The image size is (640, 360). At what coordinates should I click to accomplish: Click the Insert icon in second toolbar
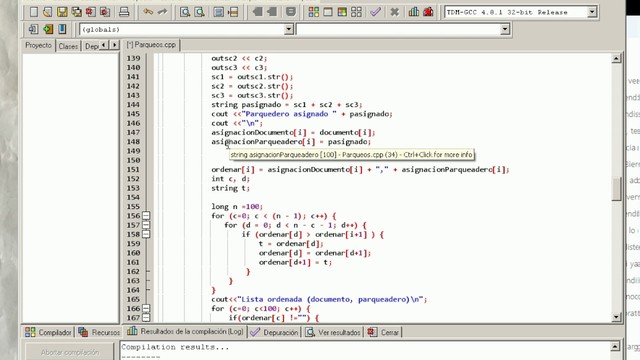point(33,29)
